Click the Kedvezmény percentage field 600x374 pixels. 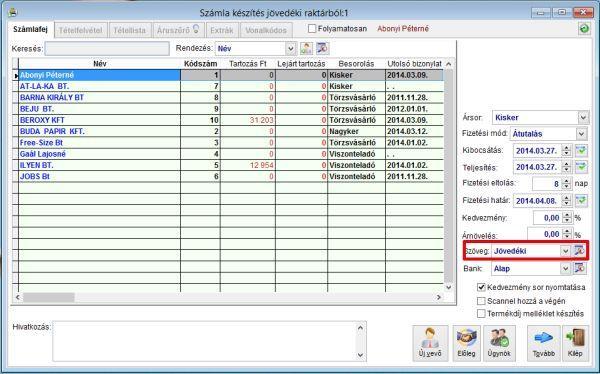[548, 218]
